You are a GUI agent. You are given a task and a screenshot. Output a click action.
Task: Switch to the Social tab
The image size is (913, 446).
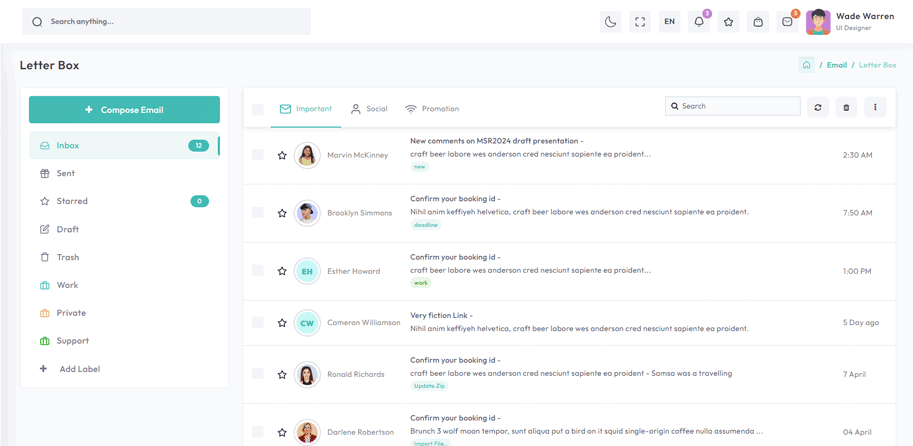coord(368,109)
